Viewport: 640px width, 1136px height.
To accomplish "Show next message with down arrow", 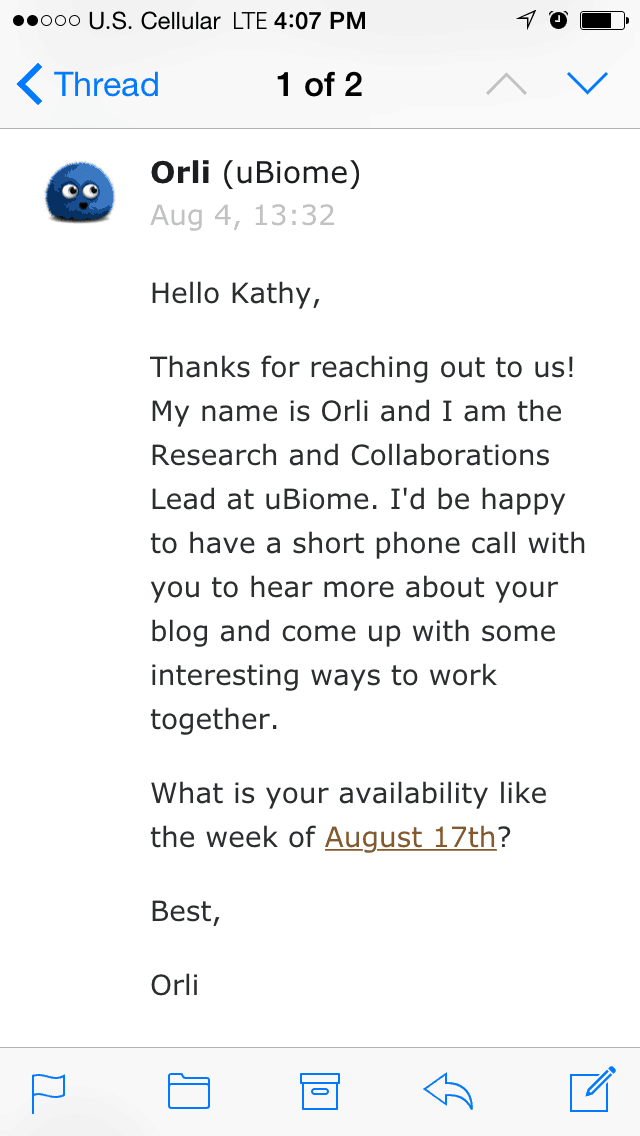I will (588, 85).
